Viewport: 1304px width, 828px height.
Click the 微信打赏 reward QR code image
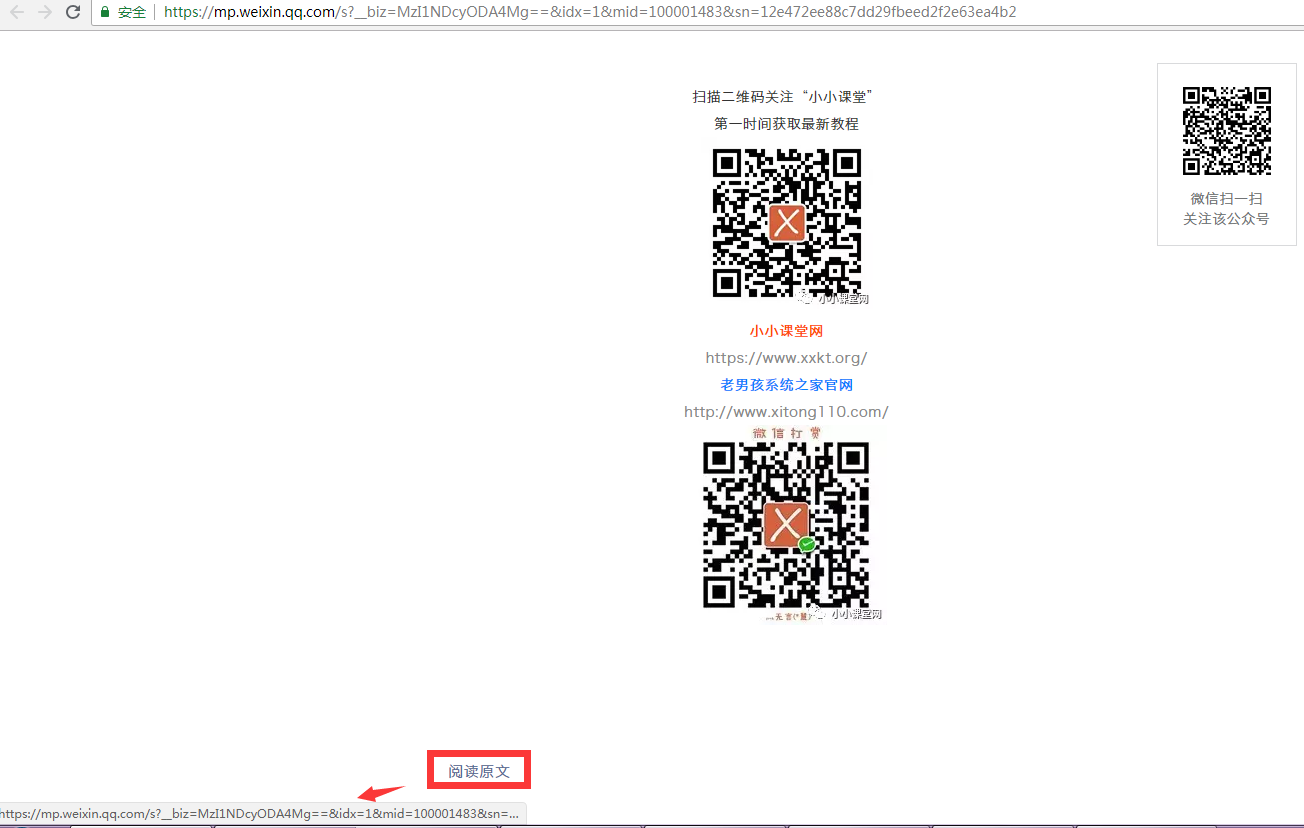tap(786, 525)
